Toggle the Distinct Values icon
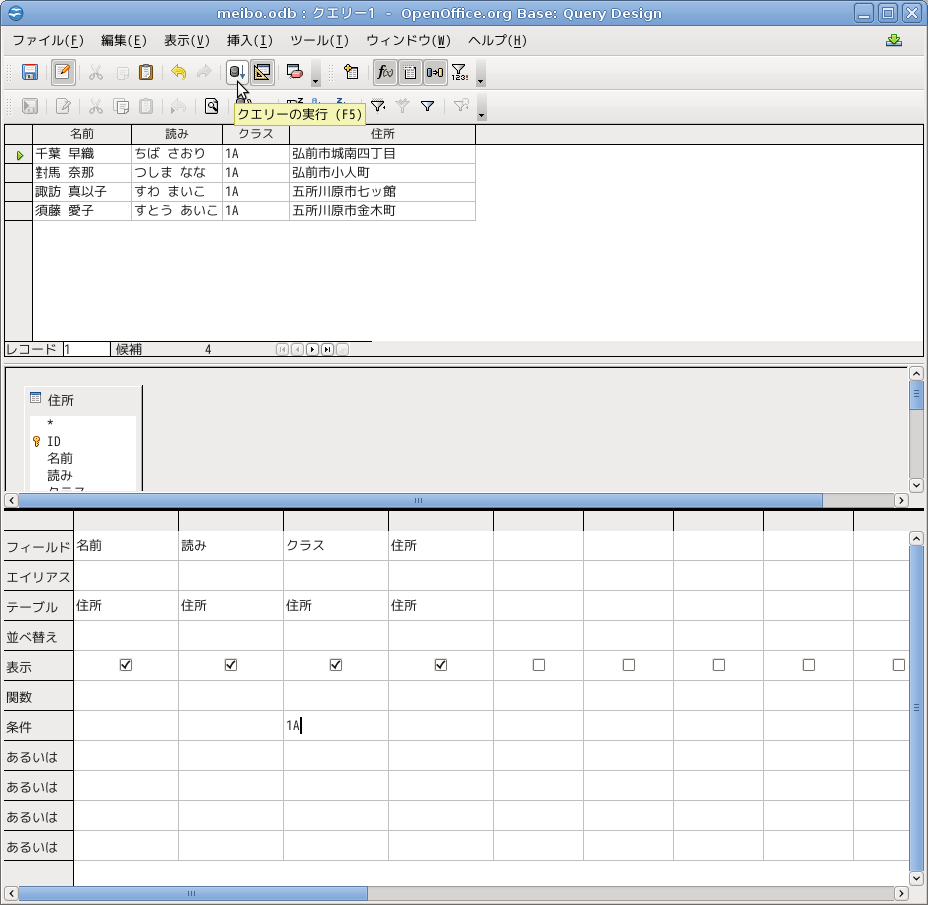The width and height of the screenshot is (928, 905). (x=460, y=73)
